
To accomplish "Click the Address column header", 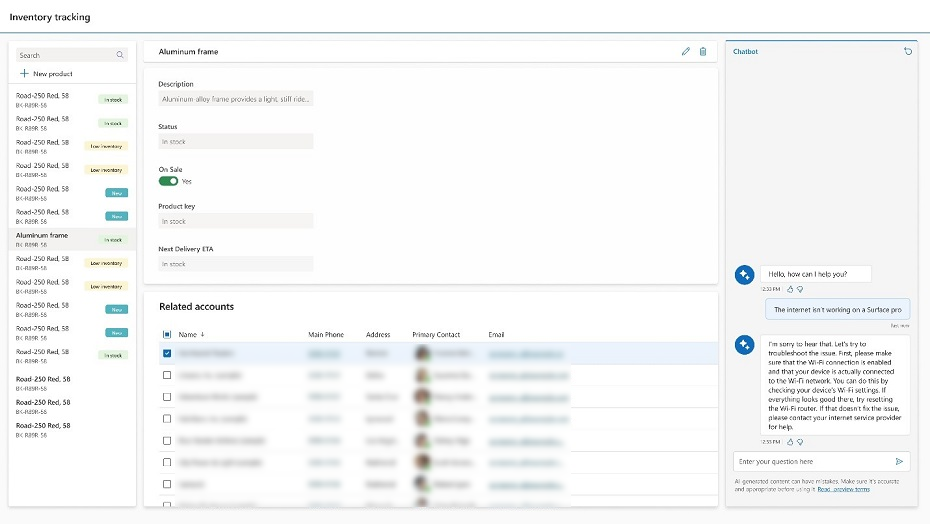I will pyautogui.click(x=378, y=335).
